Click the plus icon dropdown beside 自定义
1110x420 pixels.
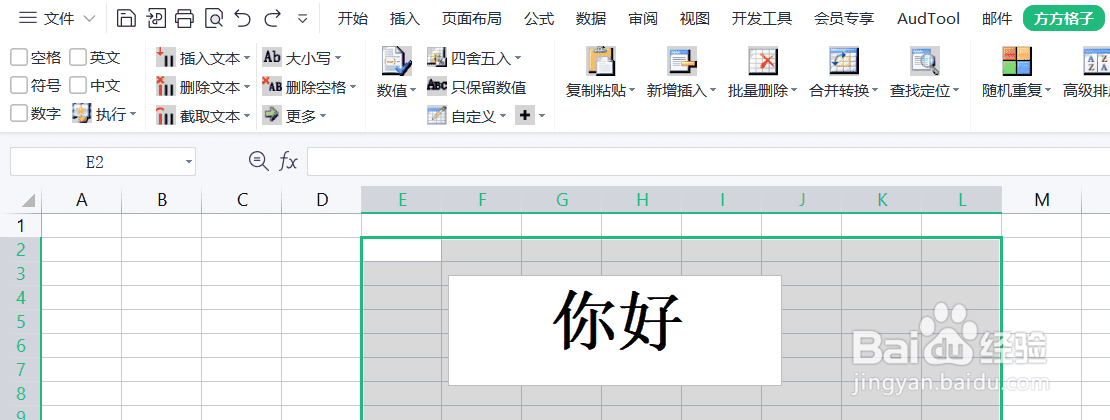click(531, 115)
